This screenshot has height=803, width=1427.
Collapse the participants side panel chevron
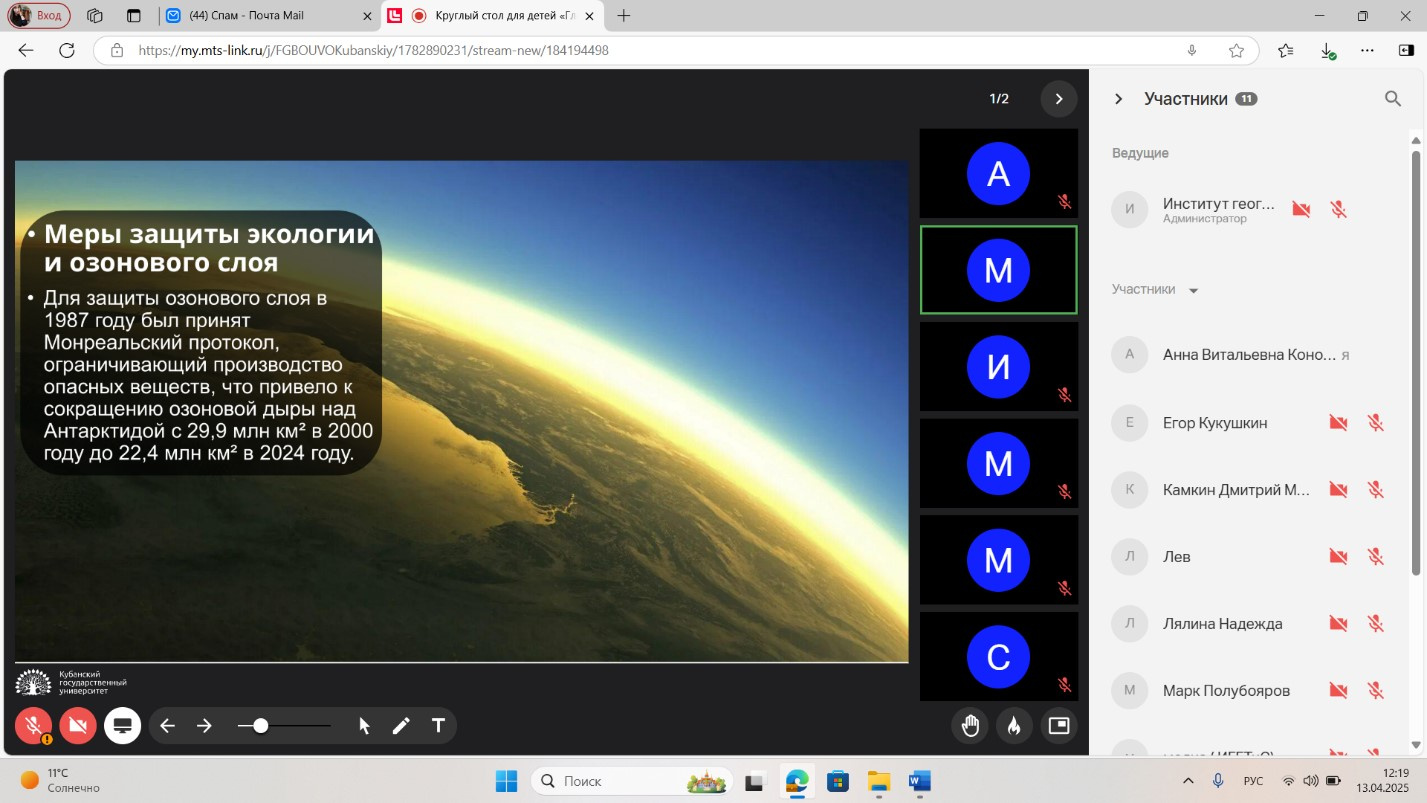click(1119, 99)
